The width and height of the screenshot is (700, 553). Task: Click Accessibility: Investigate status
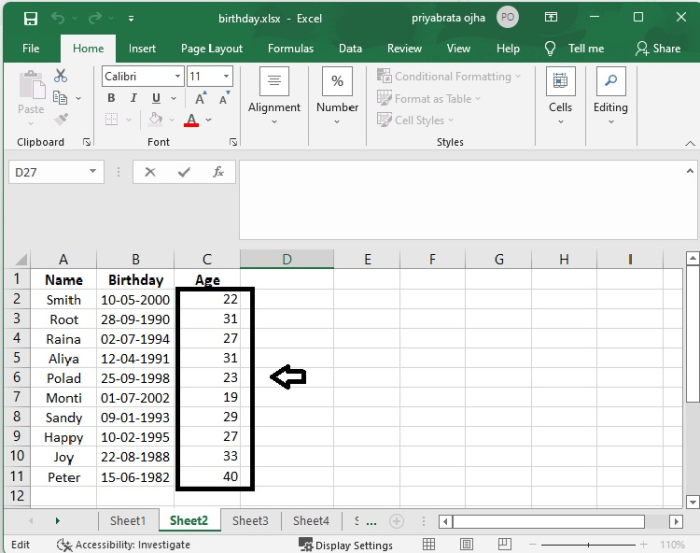pyautogui.click(x=124, y=545)
